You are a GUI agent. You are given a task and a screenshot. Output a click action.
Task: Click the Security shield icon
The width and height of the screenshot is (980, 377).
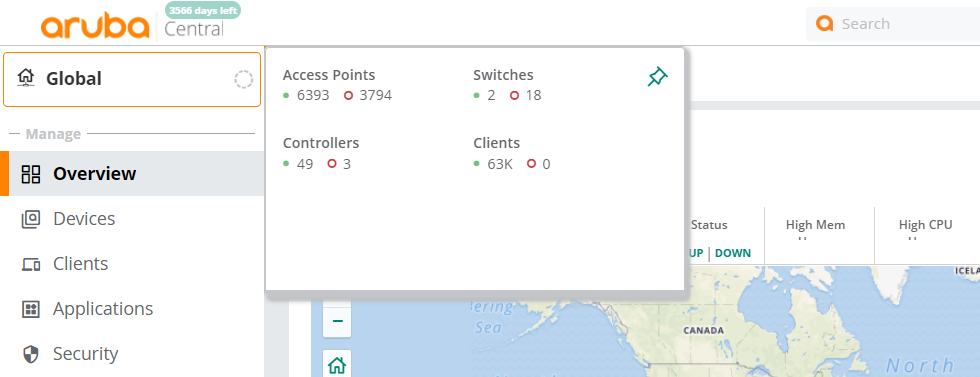coord(31,354)
